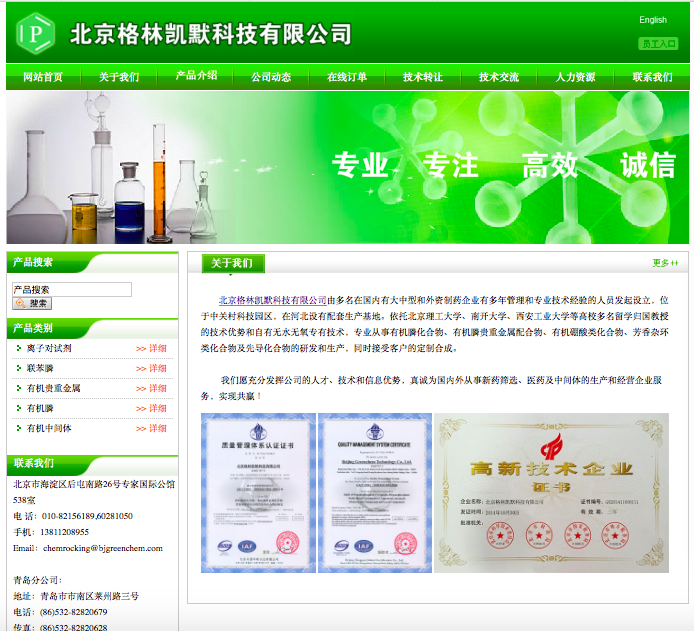Switch site language to English
694x631 pixels.
point(653,20)
